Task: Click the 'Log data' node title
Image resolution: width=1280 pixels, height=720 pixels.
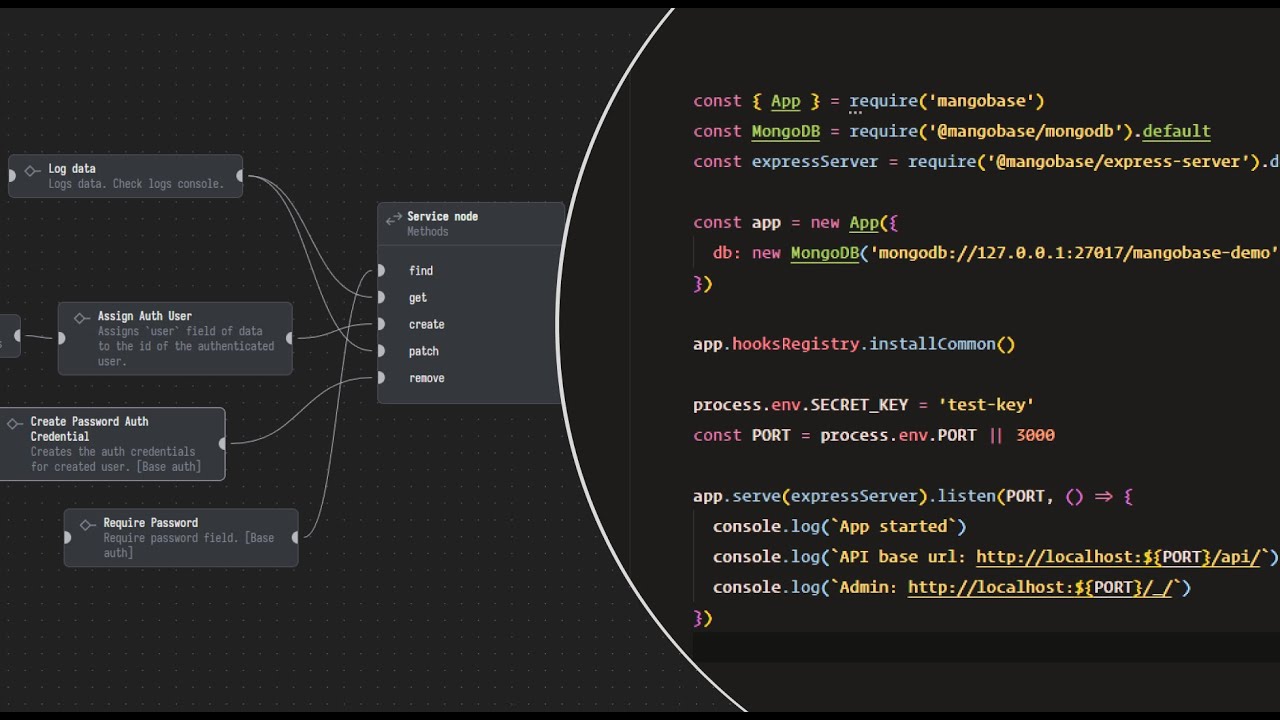Action: tap(72, 169)
